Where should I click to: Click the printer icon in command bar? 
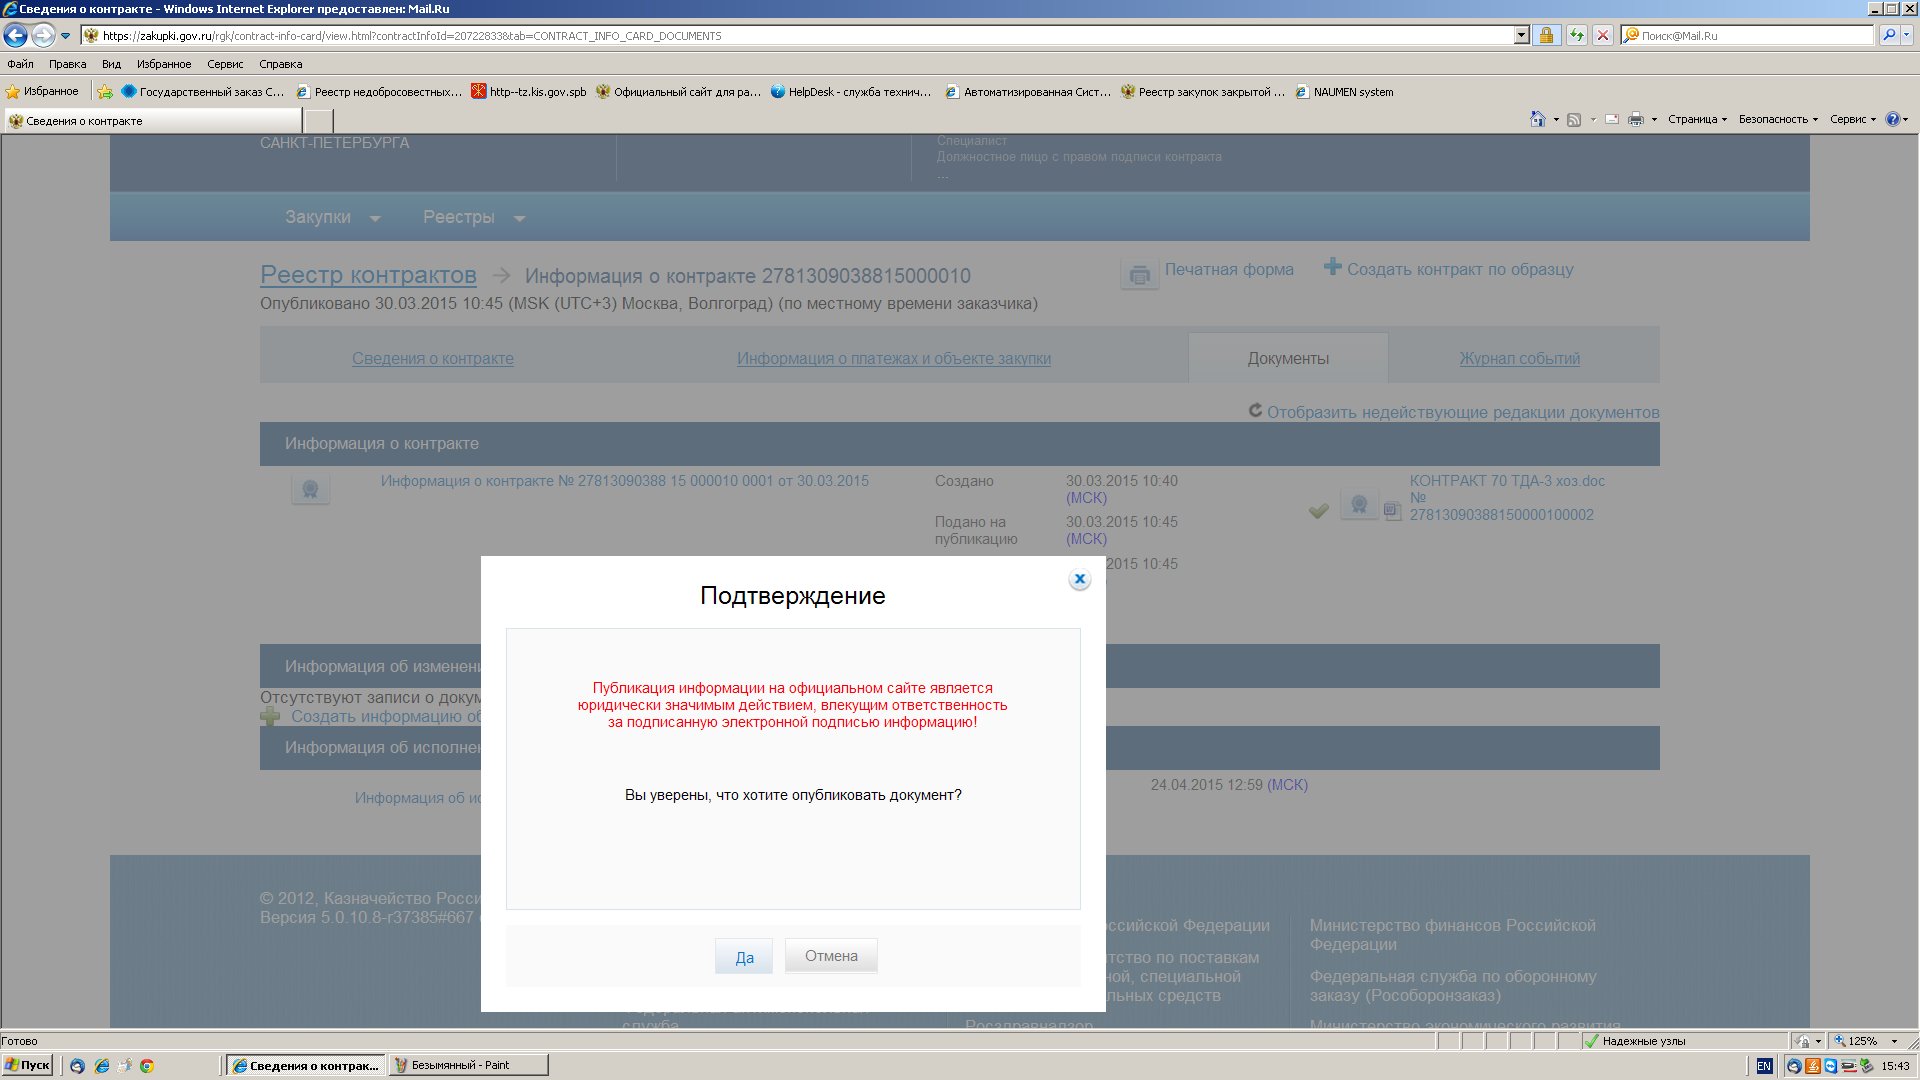pos(1635,119)
